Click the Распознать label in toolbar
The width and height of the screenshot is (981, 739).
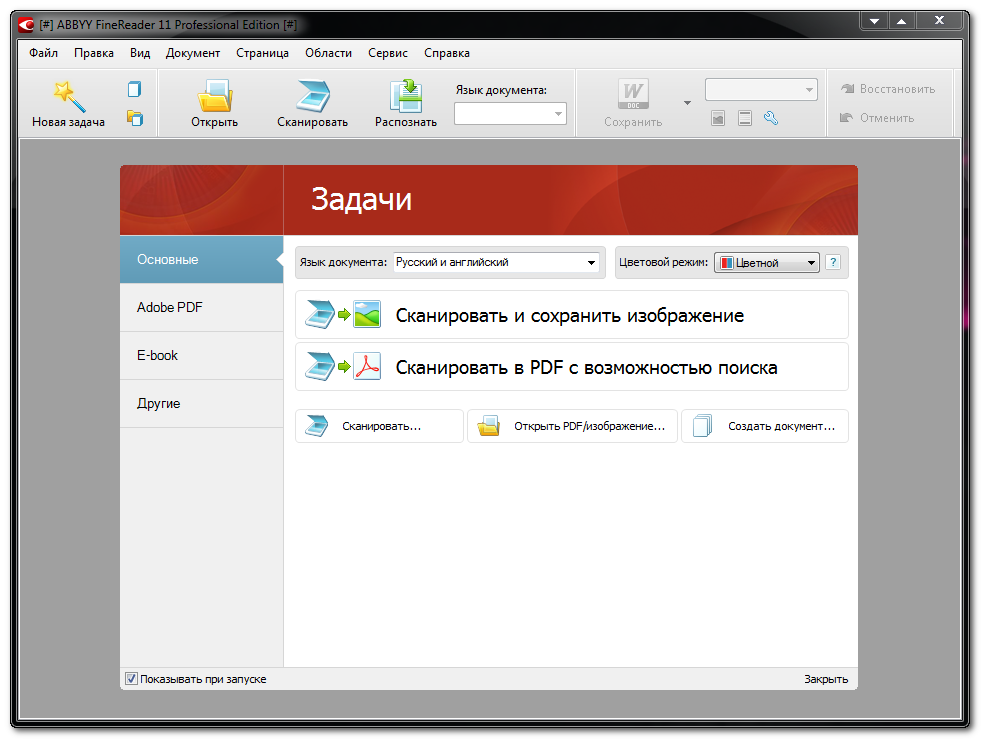405,122
